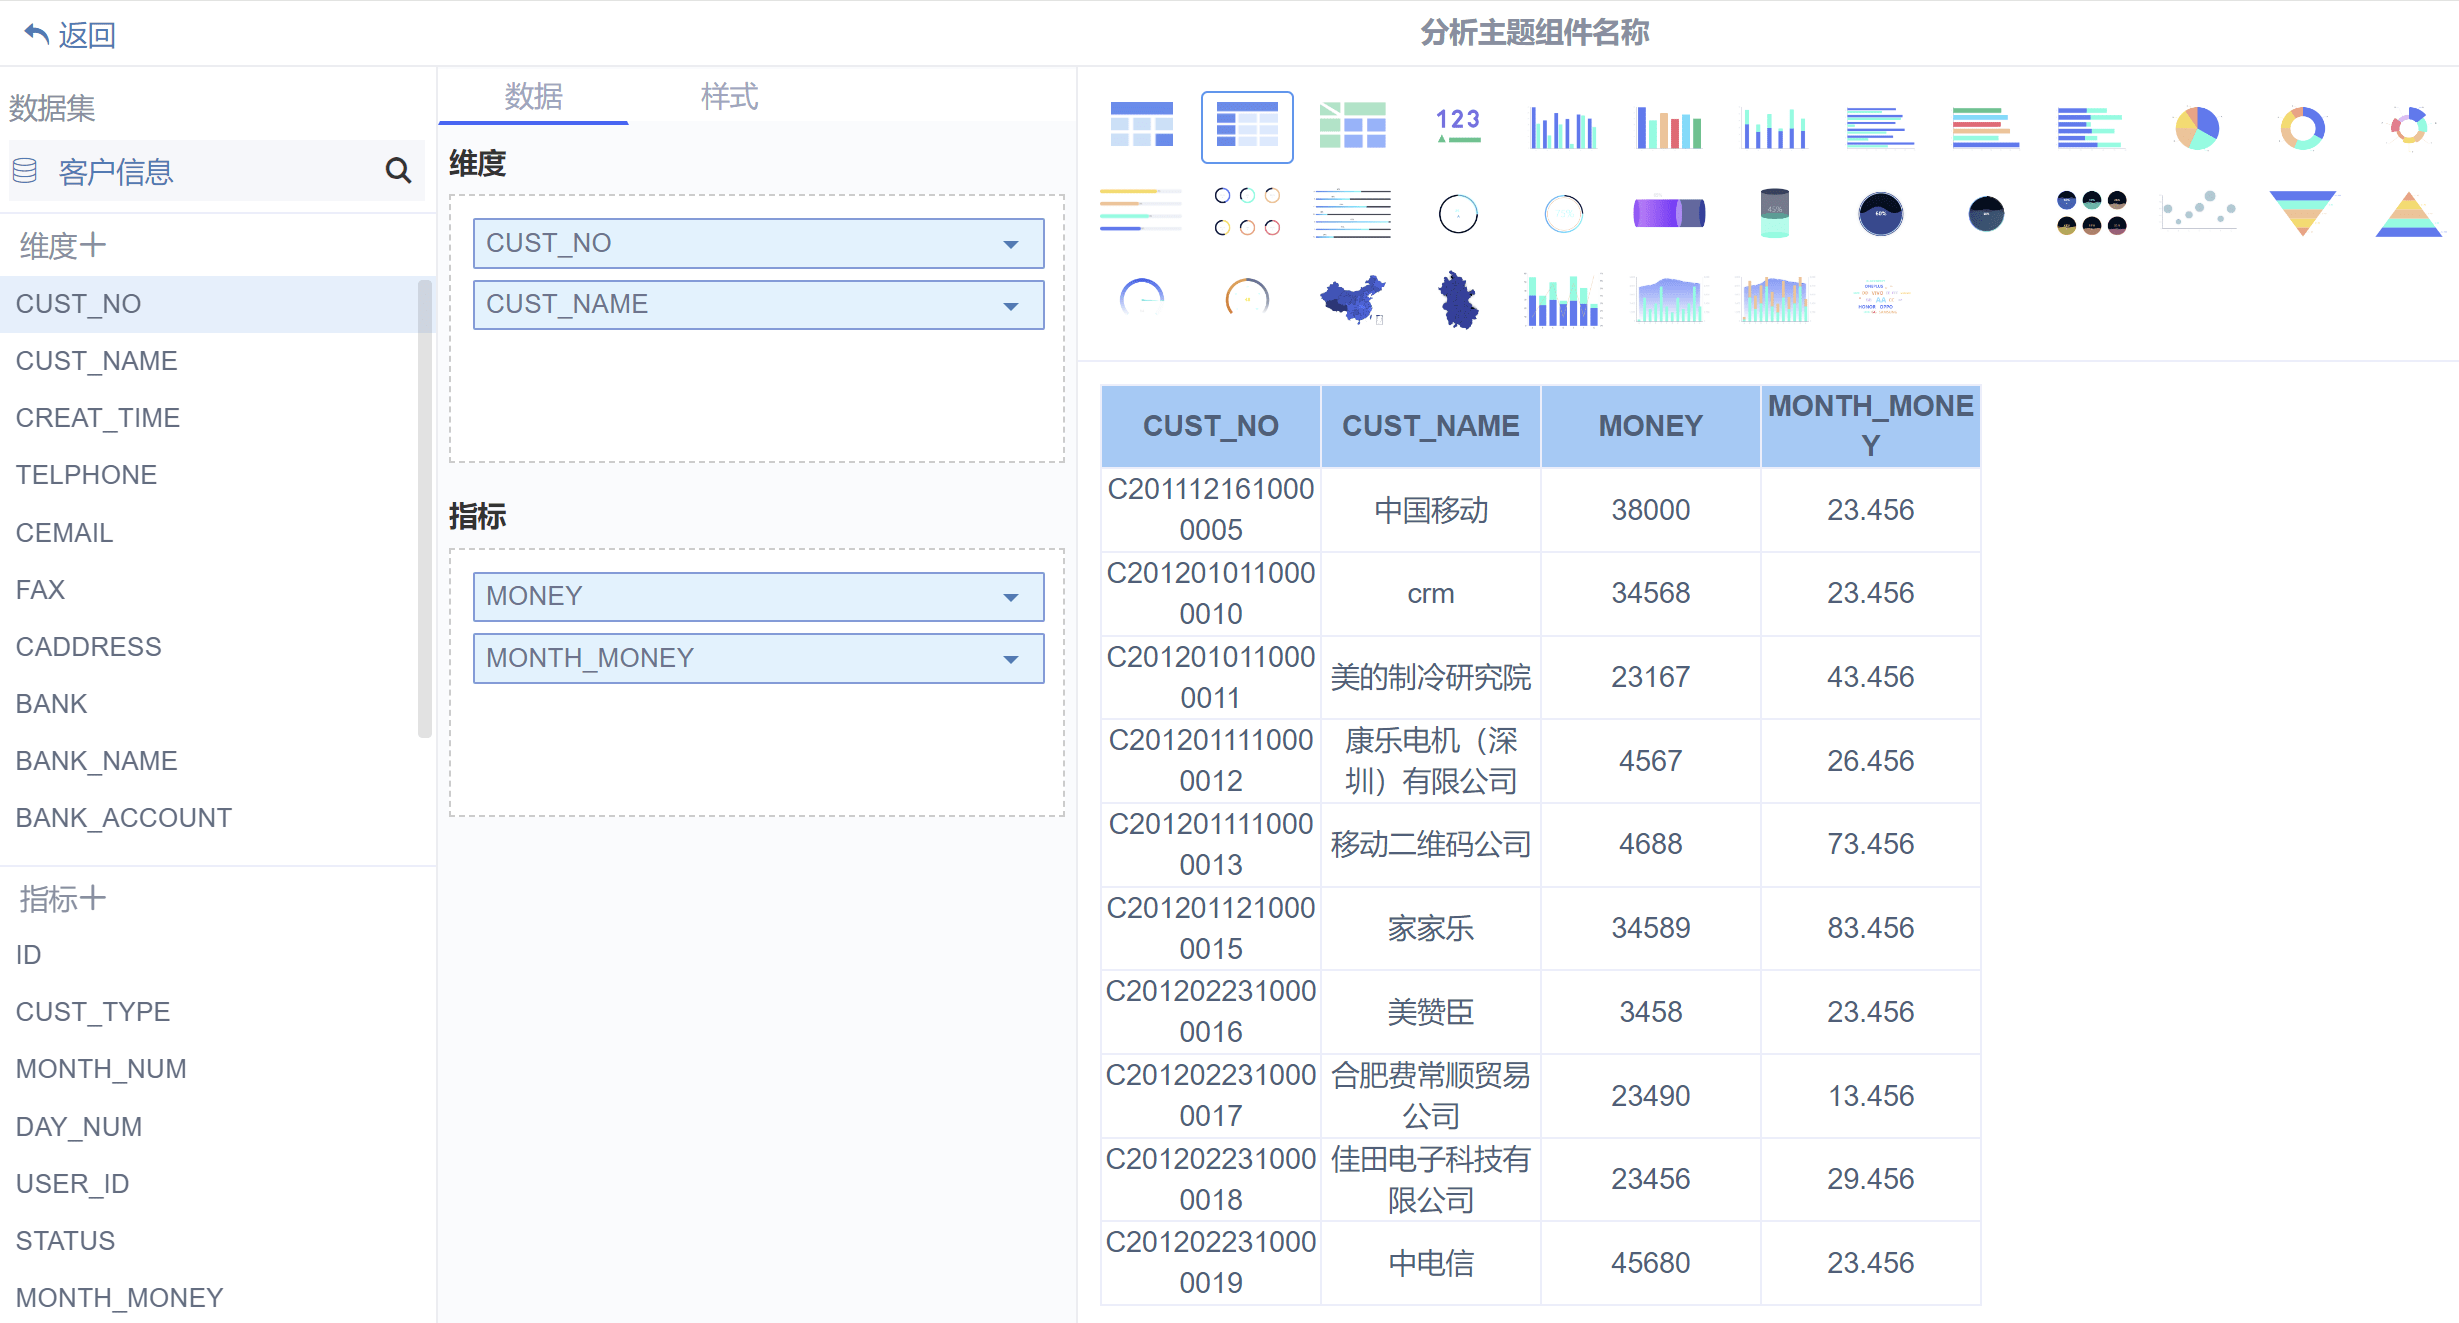The width and height of the screenshot is (2459, 1323).
Task: Select the scatter bubble chart
Action: pyautogui.click(x=2198, y=210)
